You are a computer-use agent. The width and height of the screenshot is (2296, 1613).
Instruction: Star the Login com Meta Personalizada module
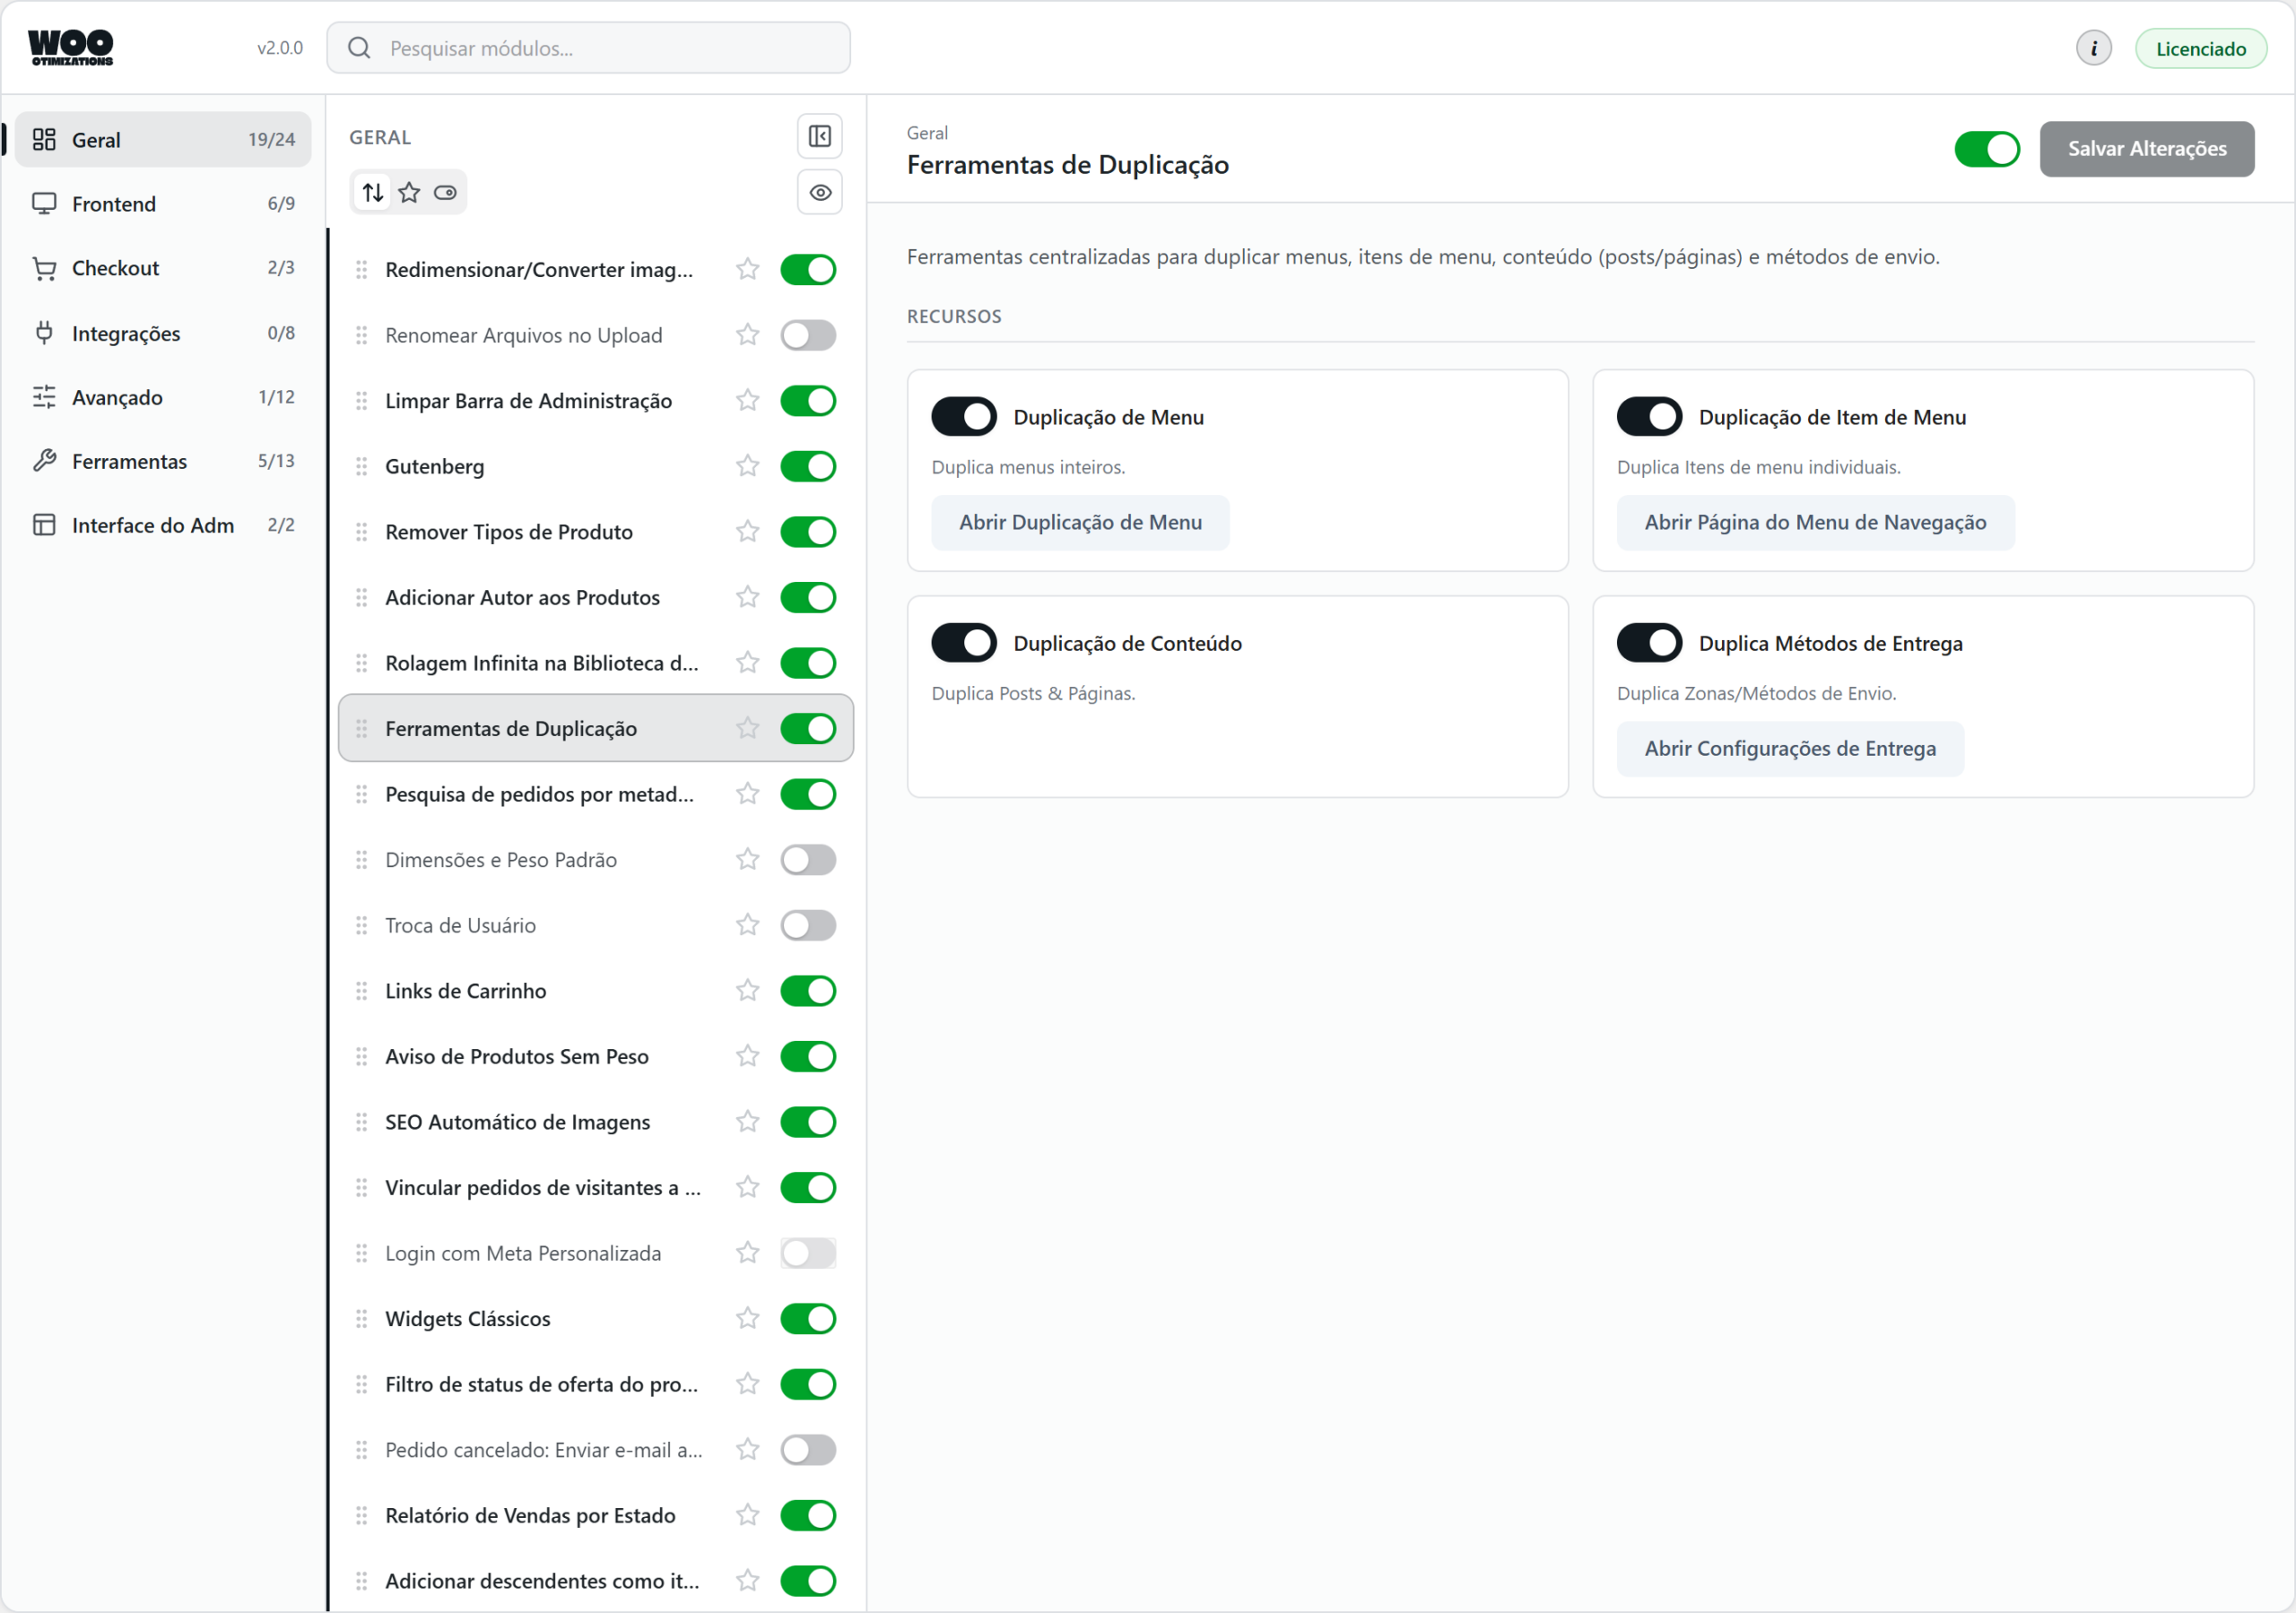point(747,1253)
